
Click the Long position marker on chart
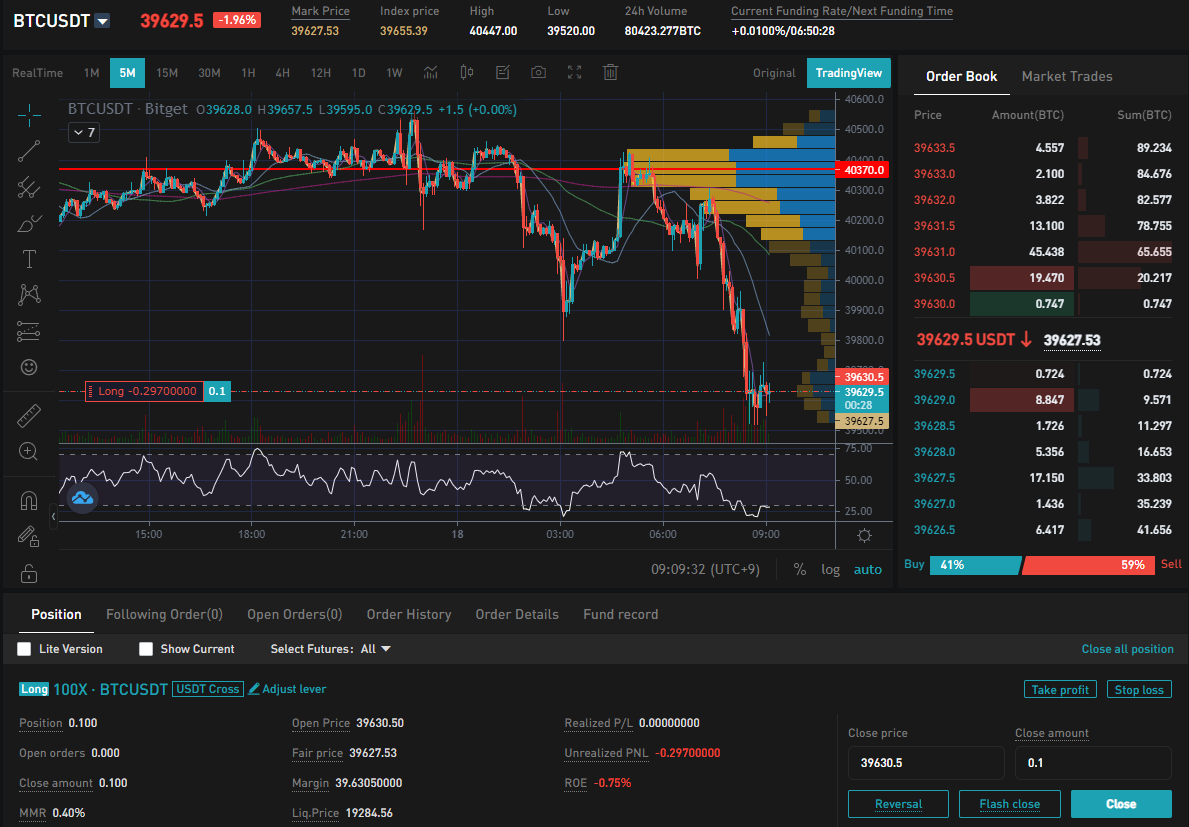[158, 391]
